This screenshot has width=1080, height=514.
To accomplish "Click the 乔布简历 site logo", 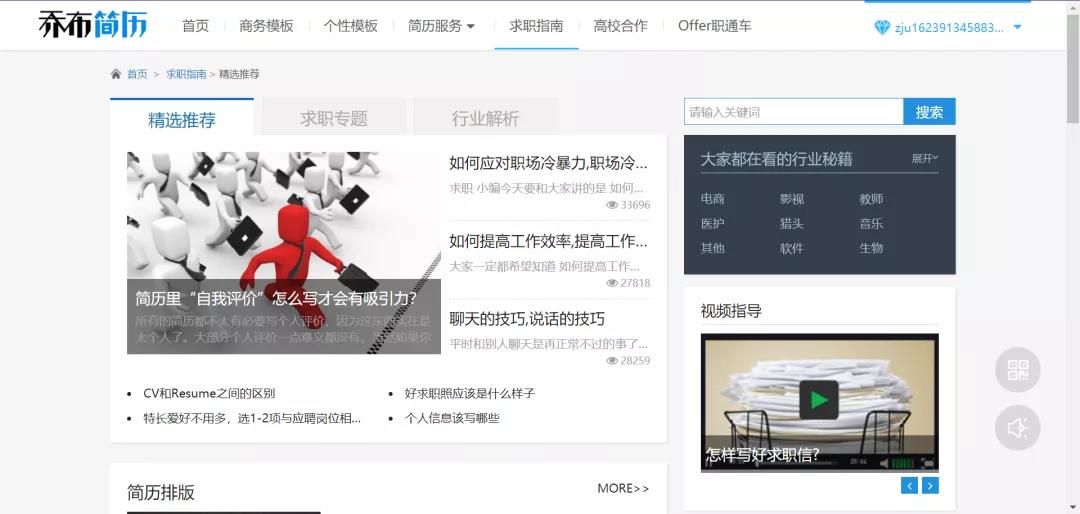I will click(x=92, y=25).
